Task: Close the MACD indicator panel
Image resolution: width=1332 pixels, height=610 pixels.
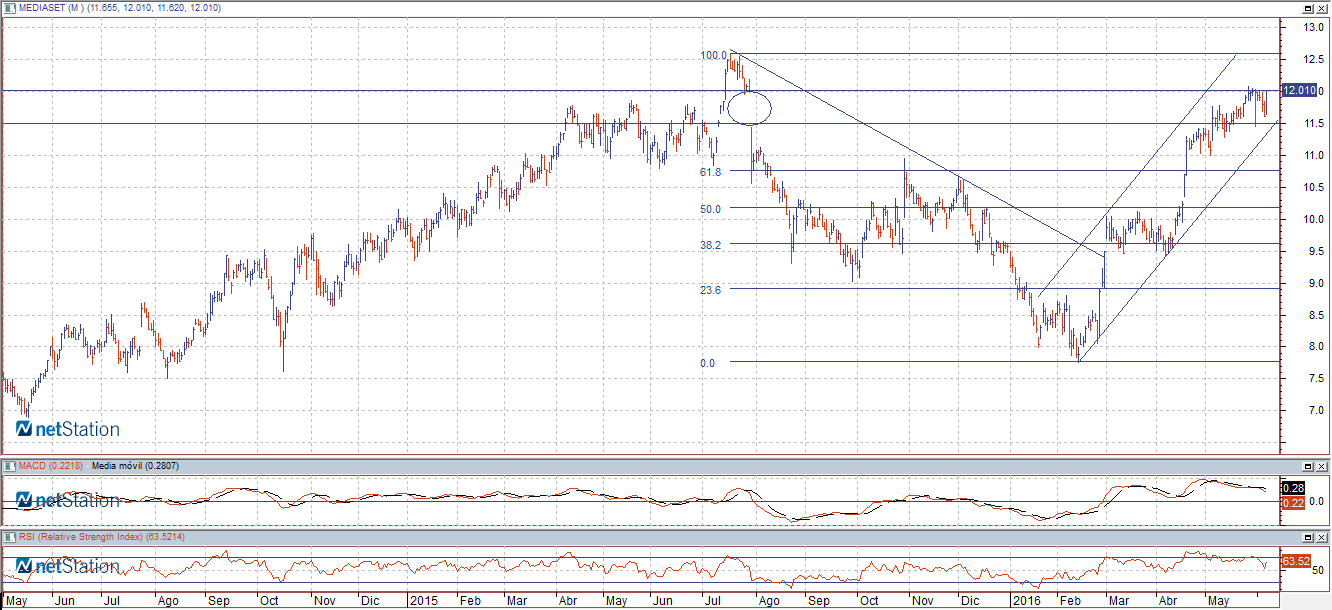Action: (x=1322, y=466)
